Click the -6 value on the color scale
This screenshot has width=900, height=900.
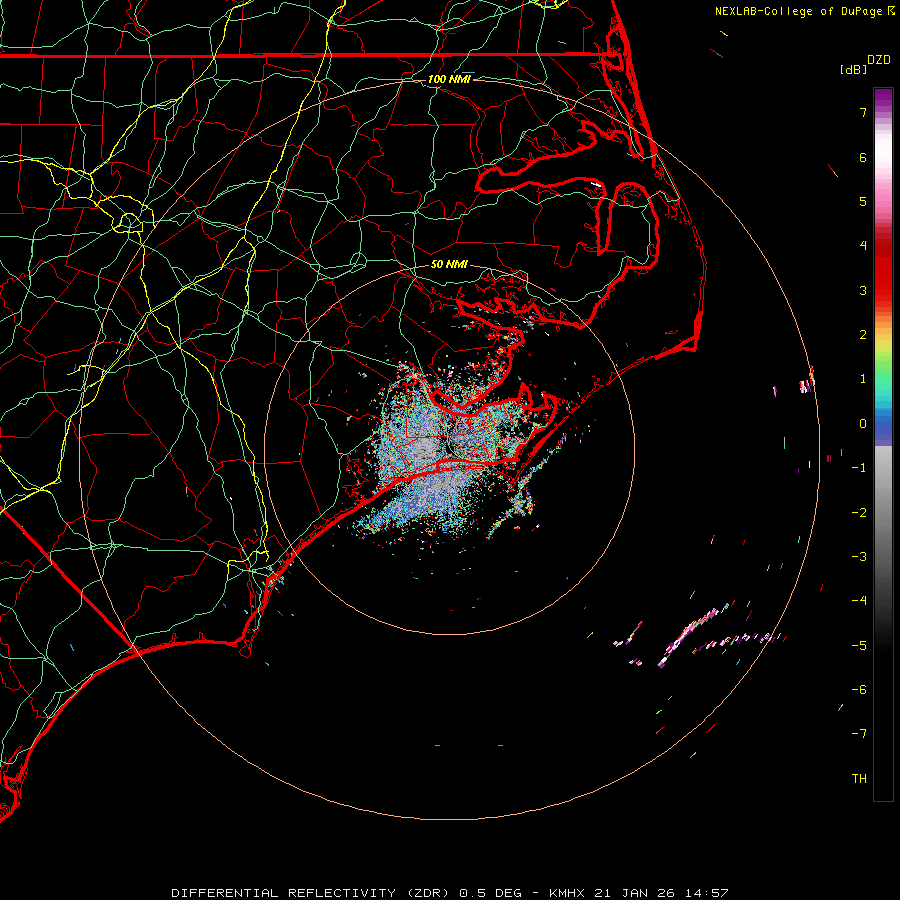coord(859,690)
